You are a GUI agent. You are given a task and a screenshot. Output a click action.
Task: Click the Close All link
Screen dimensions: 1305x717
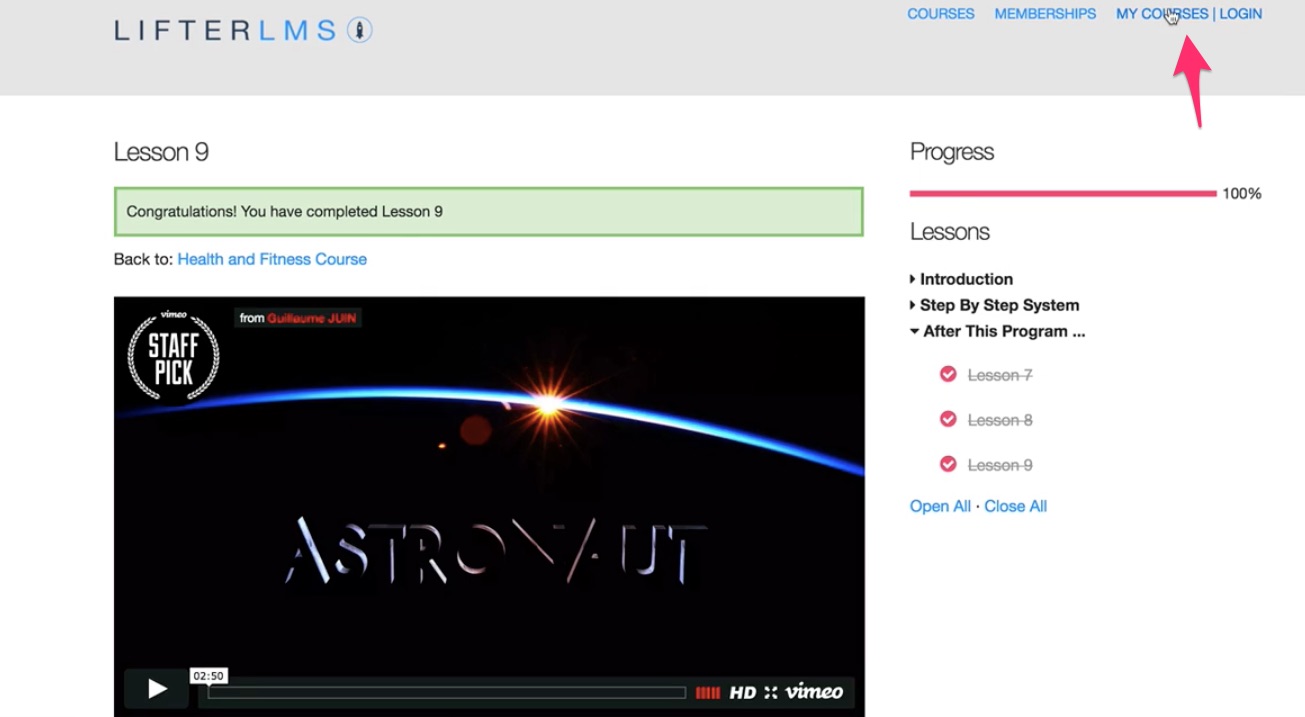coord(1015,506)
